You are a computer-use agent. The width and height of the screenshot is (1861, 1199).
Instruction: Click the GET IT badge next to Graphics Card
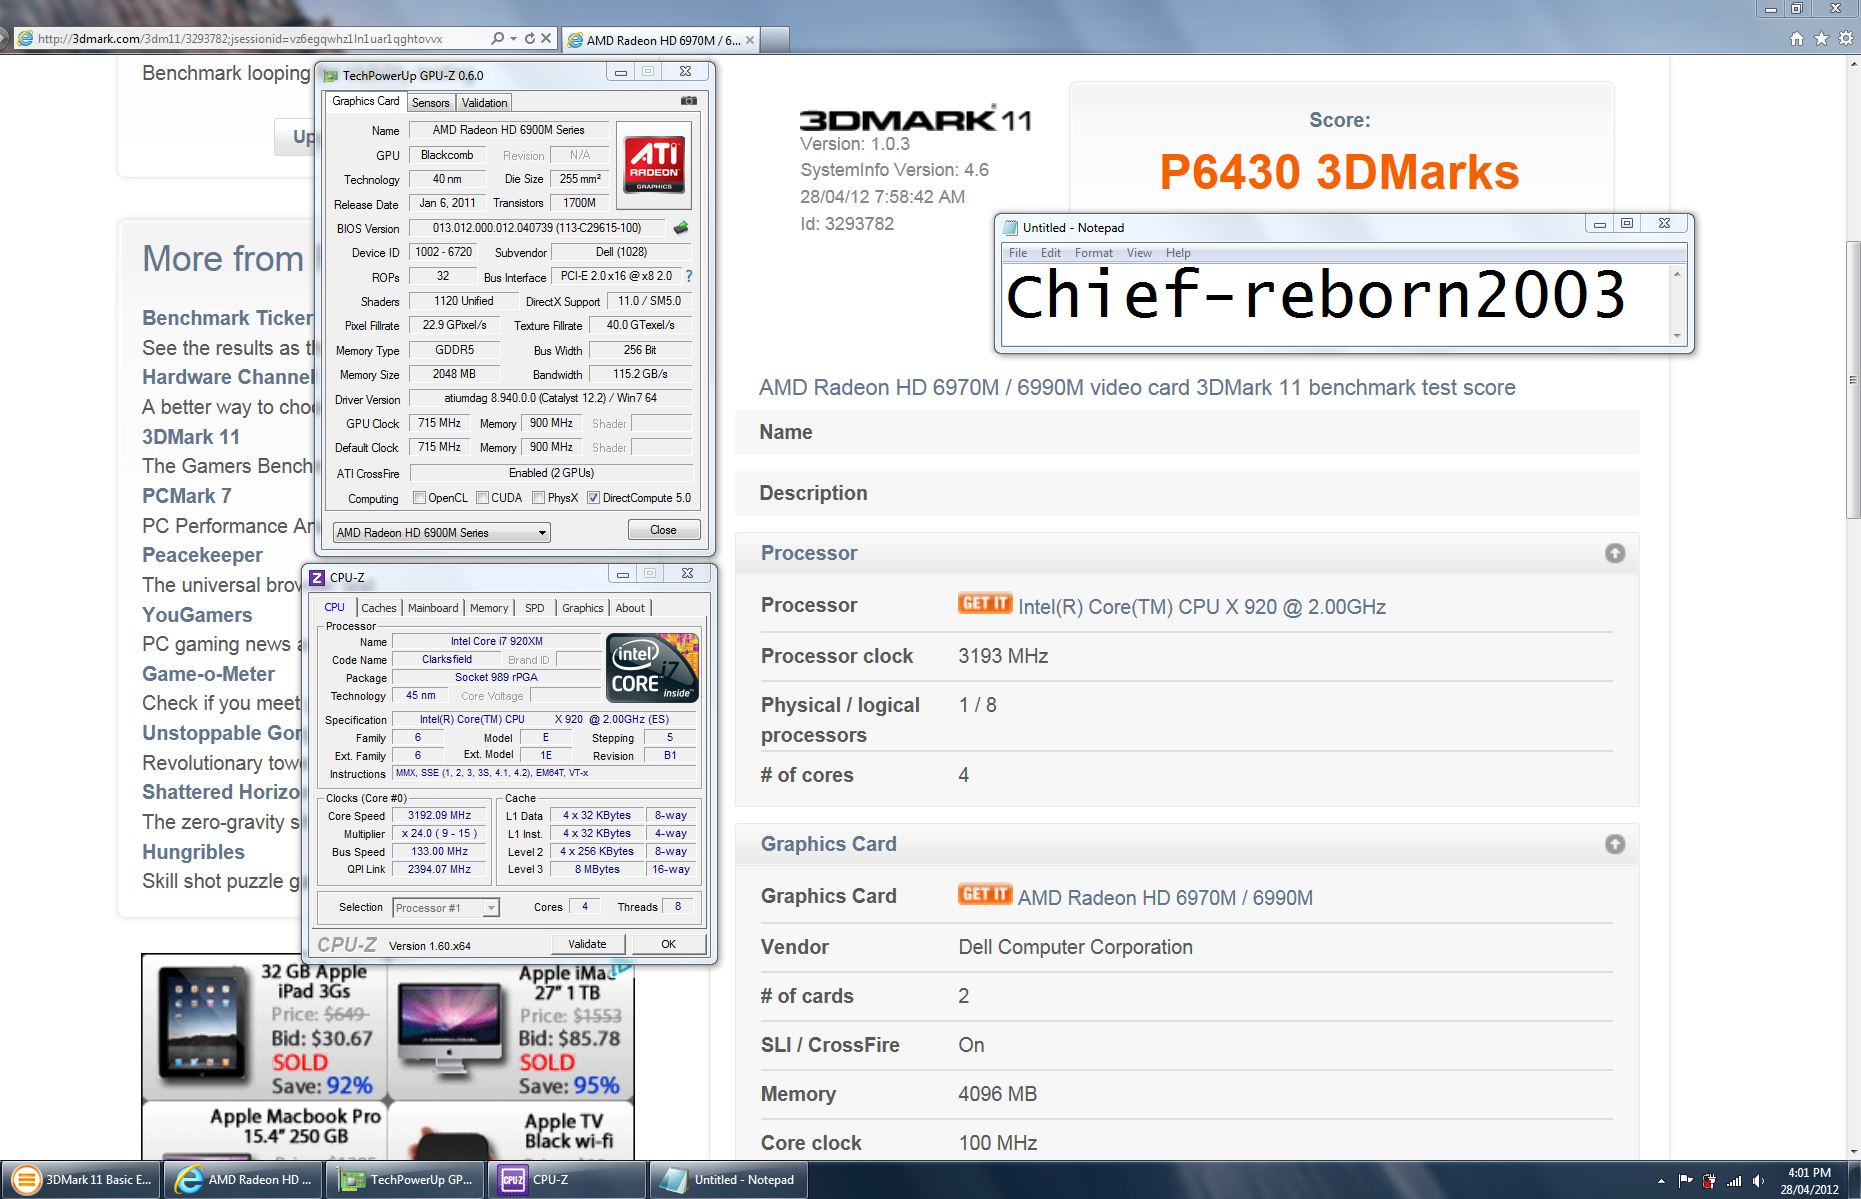pos(985,894)
